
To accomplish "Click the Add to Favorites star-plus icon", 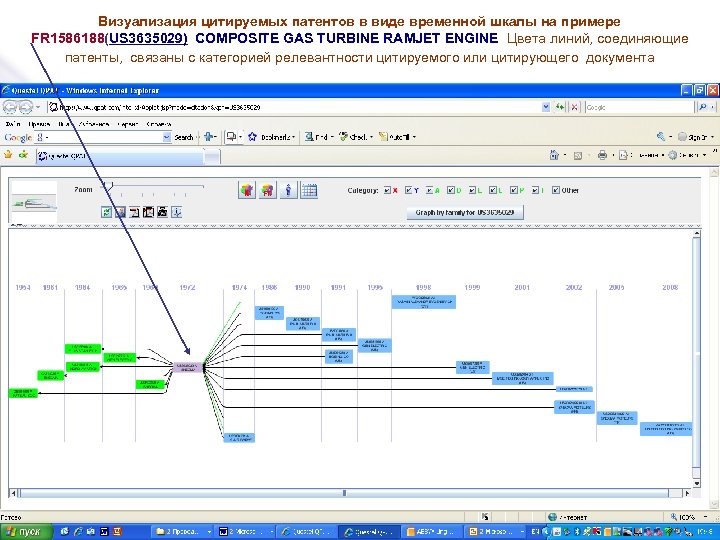I will (23, 155).
